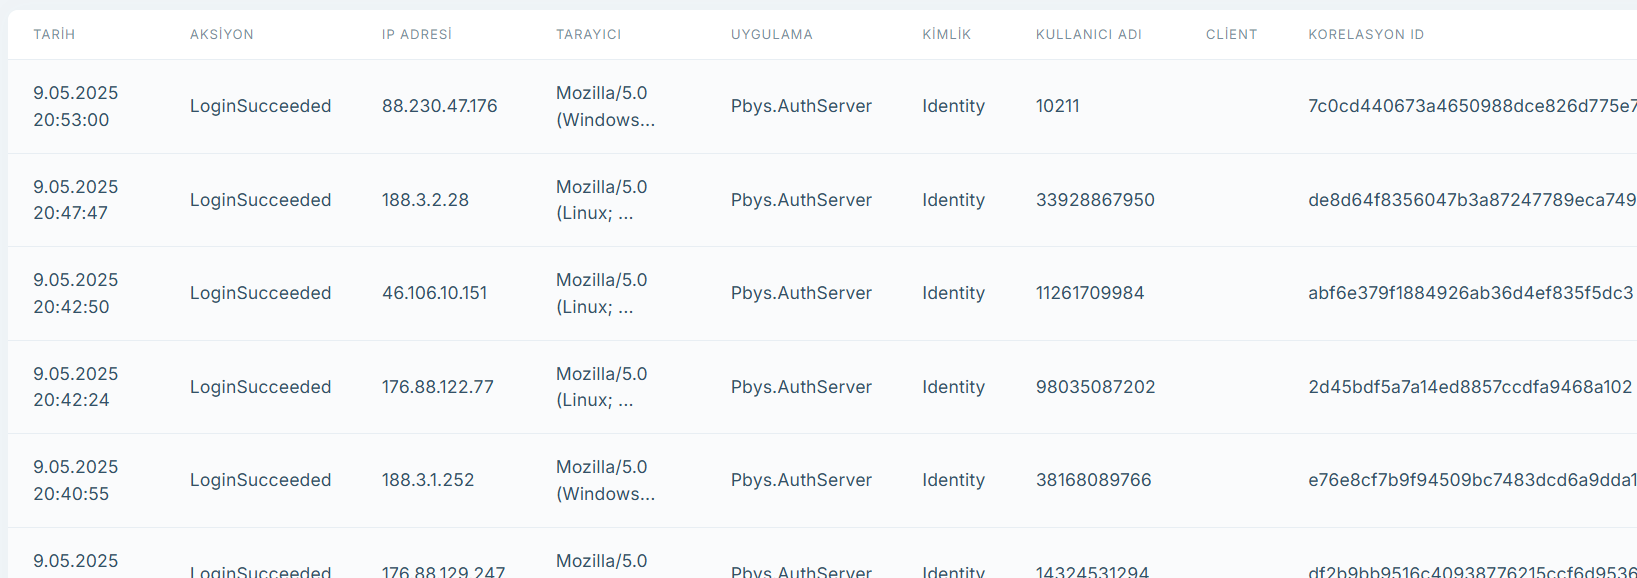Select the KULLANICI ADI column header
The height and width of the screenshot is (578, 1637).
(1088, 34)
